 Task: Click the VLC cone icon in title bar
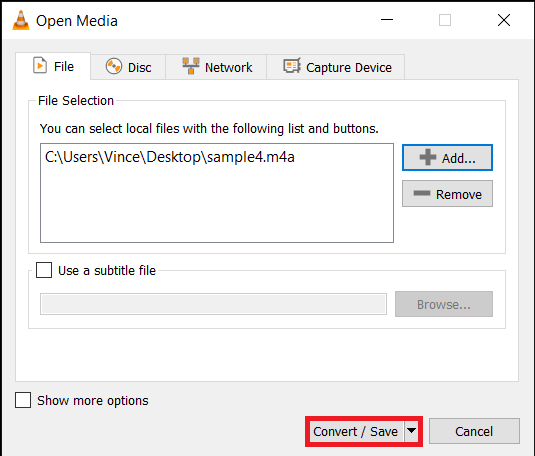[x=20, y=20]
